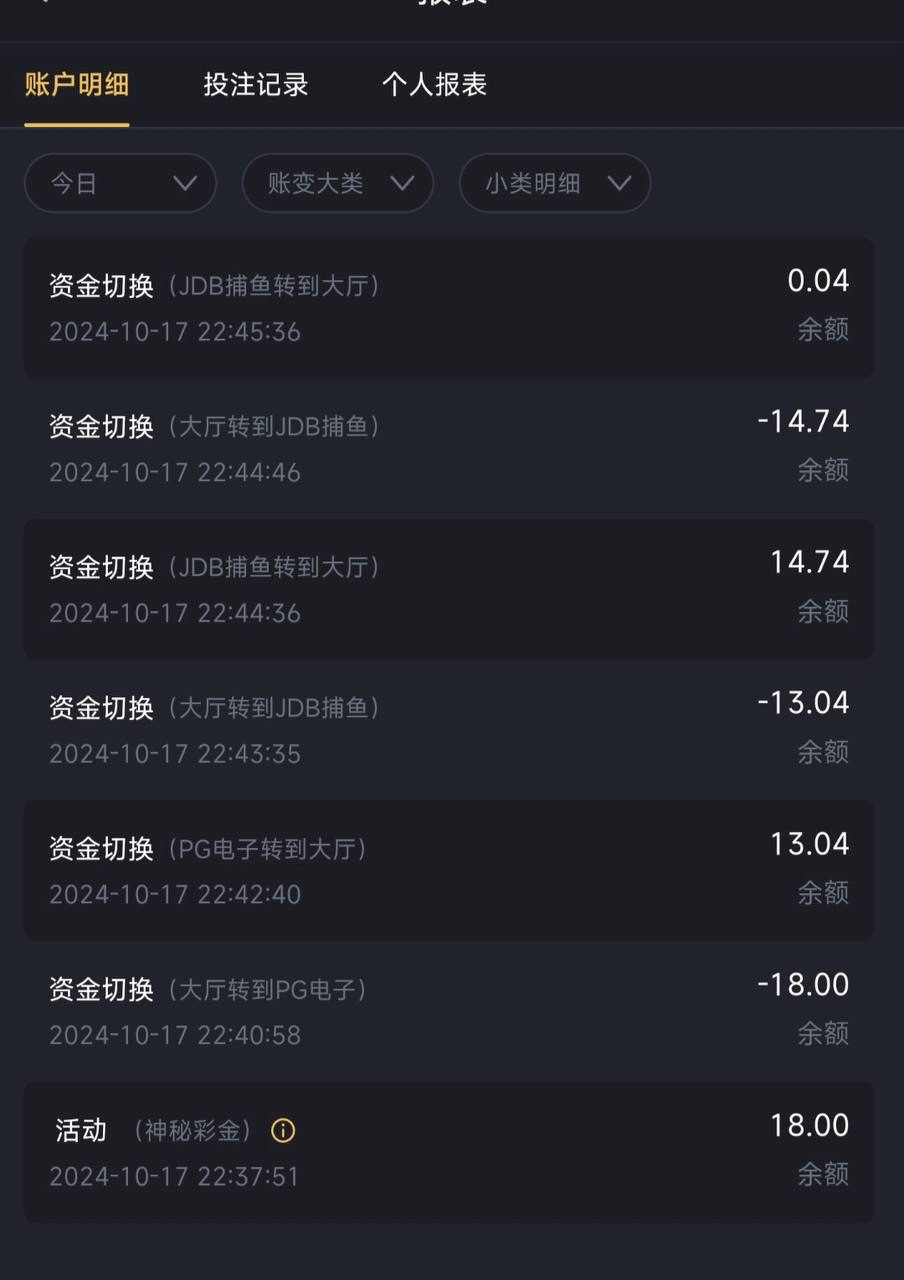The width and height of the screenshot is (904, 1280).
Task: Click the chevron arrow in 小类明细 filter
Action: pos(619,183)
